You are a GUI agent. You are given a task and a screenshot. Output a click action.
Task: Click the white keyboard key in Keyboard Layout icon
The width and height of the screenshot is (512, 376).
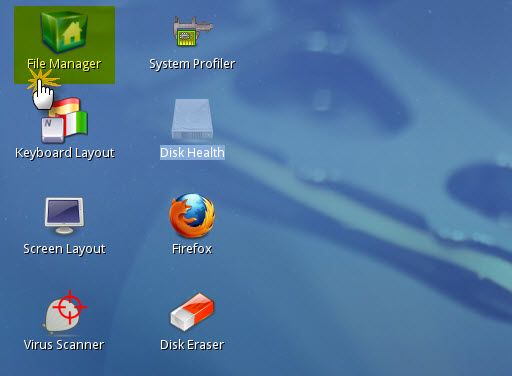tap(52, 129)
